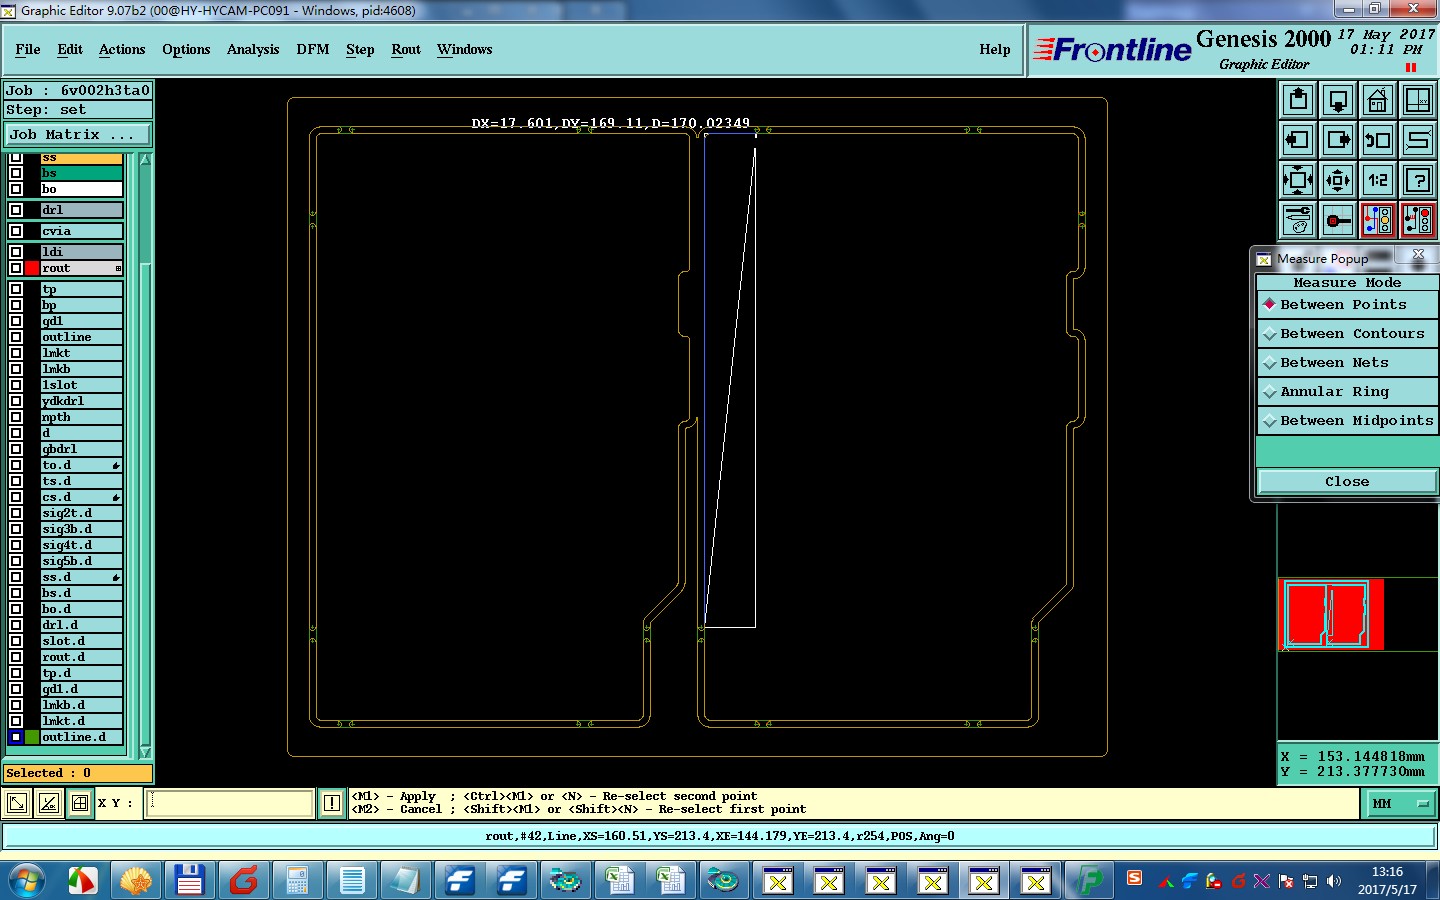
Task: Click the Home view house icon
Action: pos(1378,100)
